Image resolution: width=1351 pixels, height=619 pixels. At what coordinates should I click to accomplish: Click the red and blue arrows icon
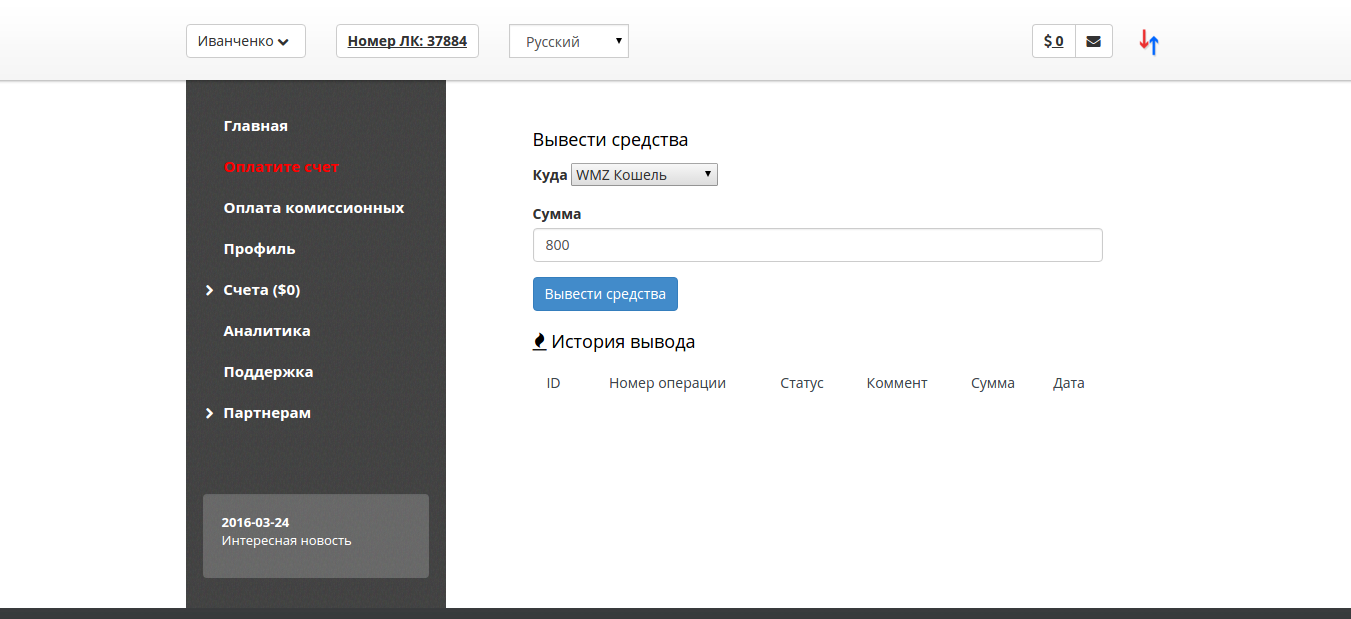pos(1149,42)
